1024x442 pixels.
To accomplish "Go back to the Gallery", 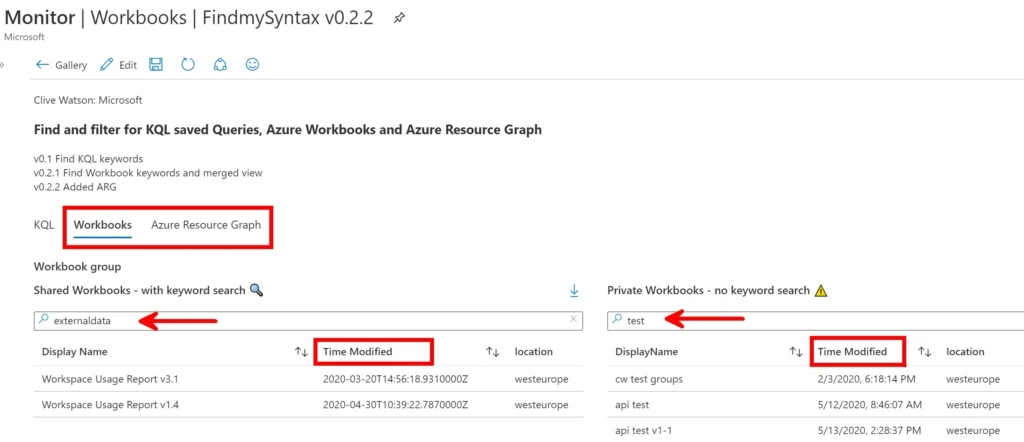I will (x=61, y=65).
